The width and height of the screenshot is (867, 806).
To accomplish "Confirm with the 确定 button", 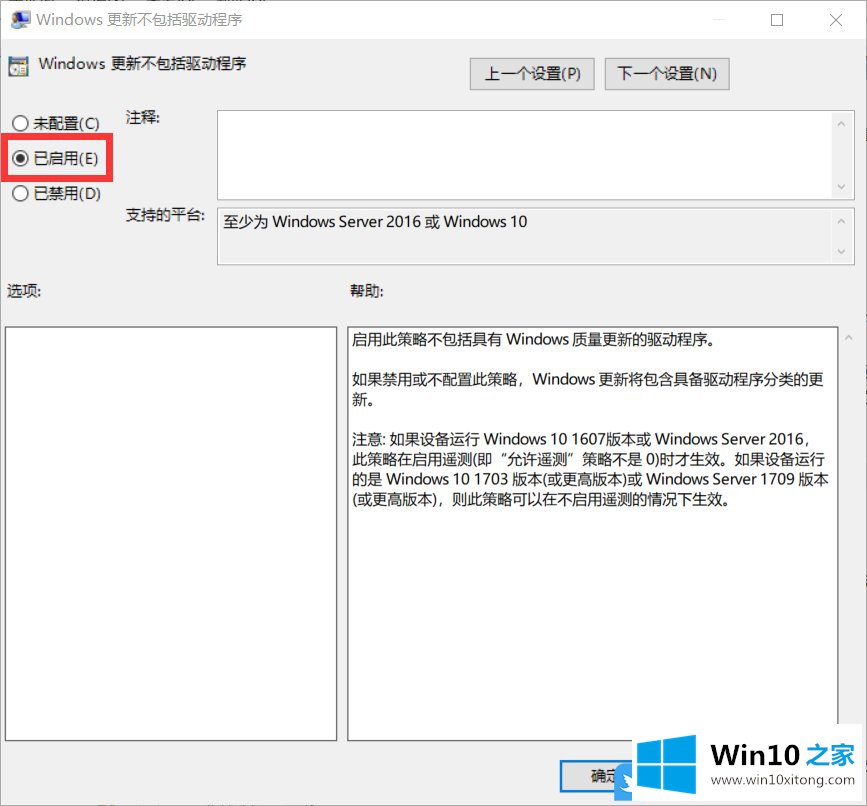I will pyautogui.click(x=596, y=776).
